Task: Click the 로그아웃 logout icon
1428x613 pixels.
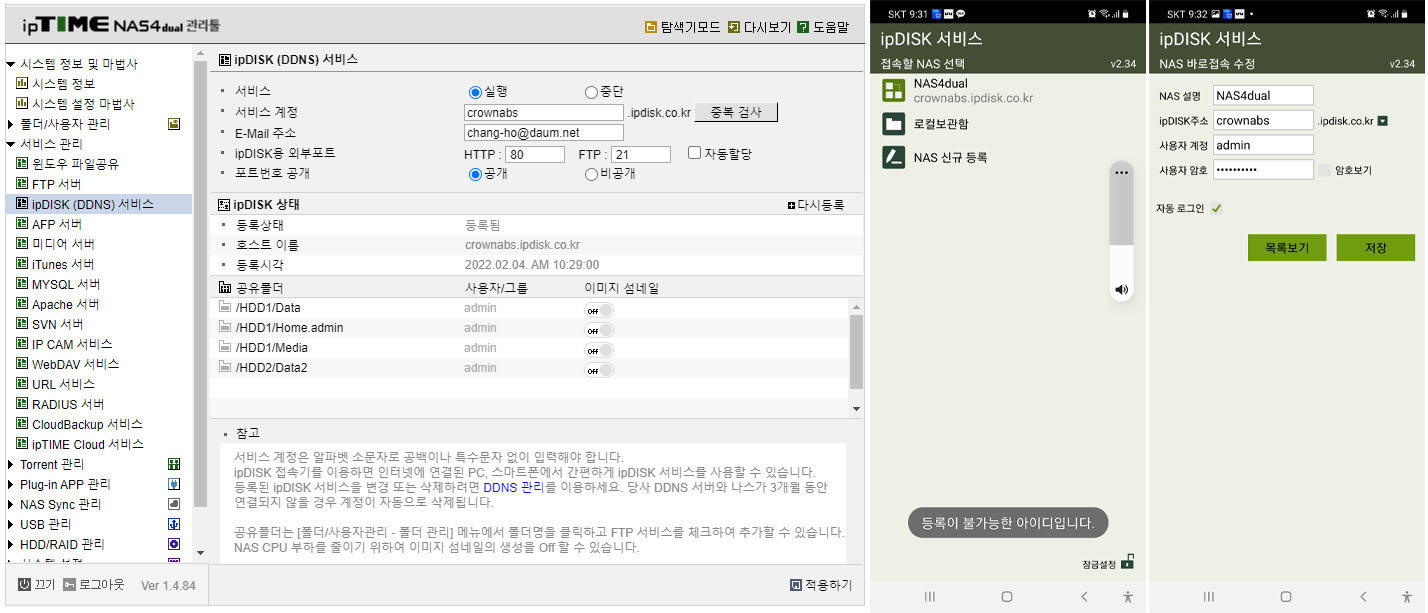Action: (69, 584)
